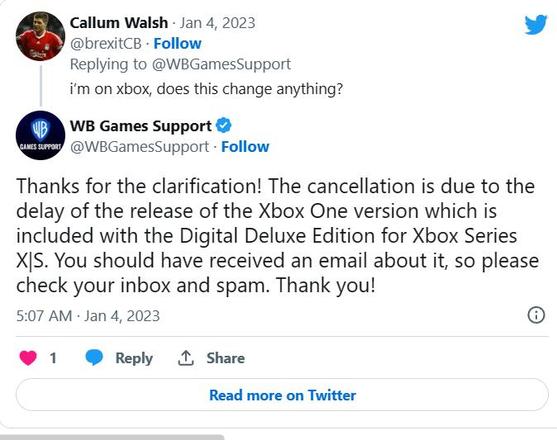Image resolution: width=557 pixels, height=440 pixels.
Task: Click the blue reply speech bubble icon
Action: point(94,358)
